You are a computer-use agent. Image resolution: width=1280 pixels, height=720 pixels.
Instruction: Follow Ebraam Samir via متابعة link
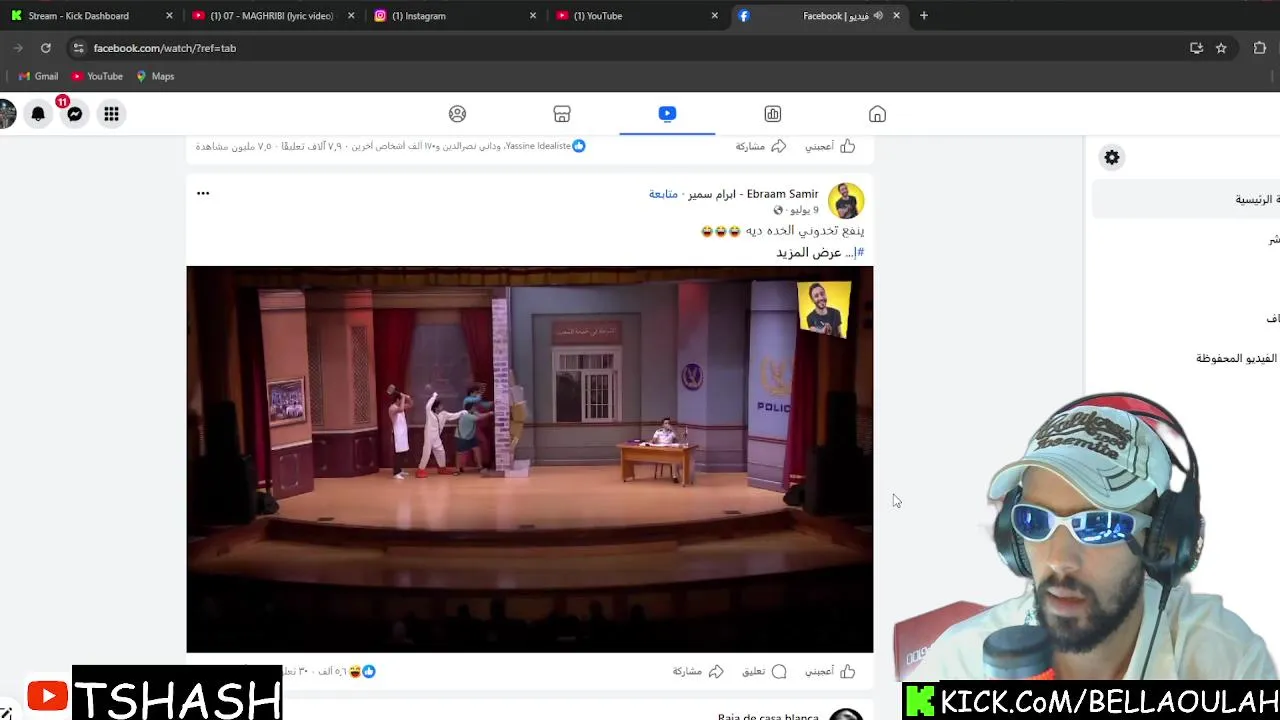click(663, 194)
